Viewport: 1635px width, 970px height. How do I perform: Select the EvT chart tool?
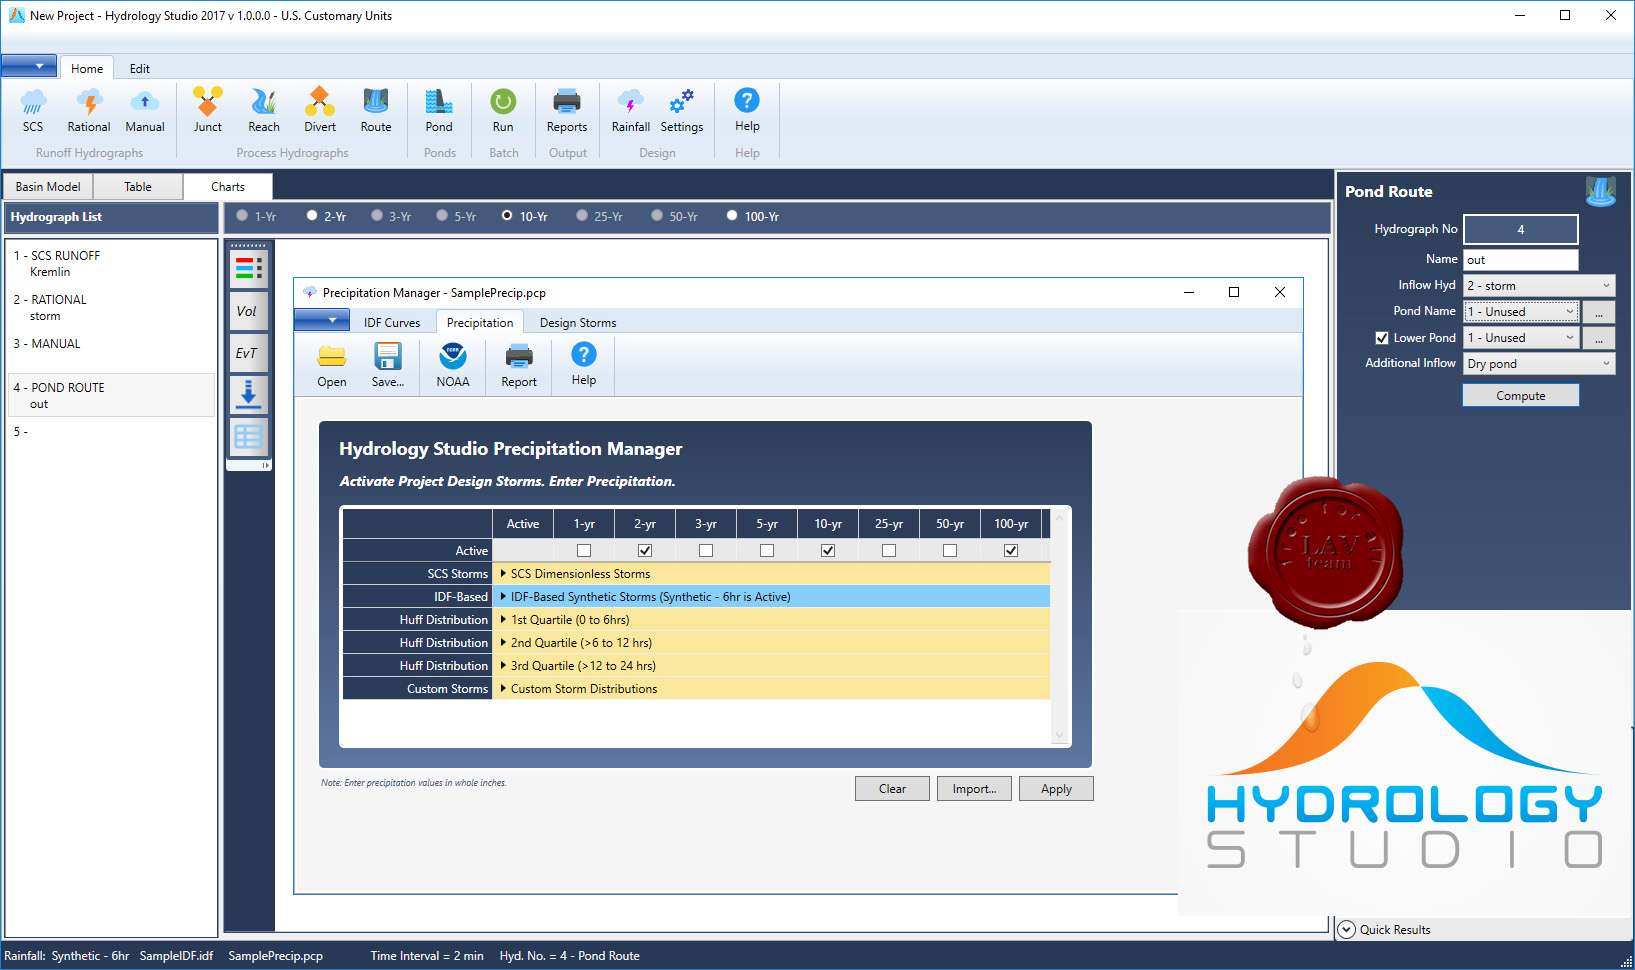click(x=248, y=353)
